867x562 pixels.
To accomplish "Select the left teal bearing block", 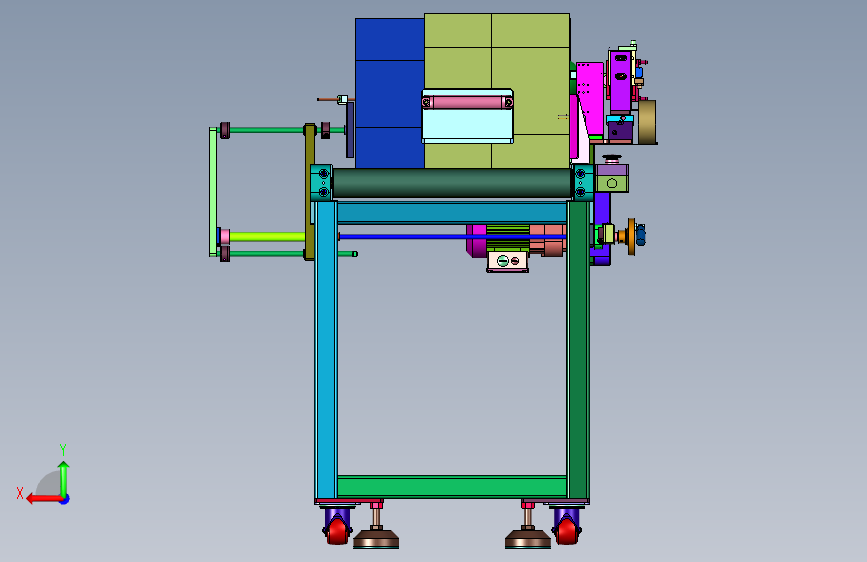I will [x=321, y=183].
